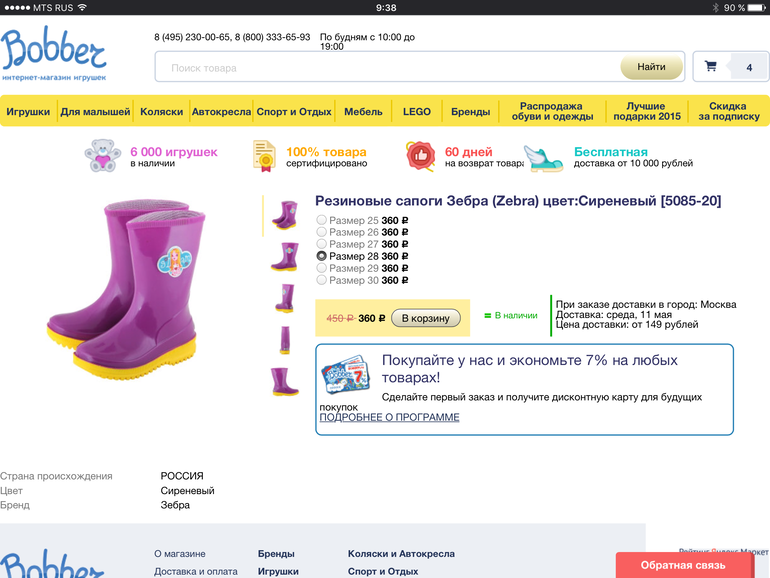The width and height of the screenshot is (770, 578).
Task: Click the thumbs-up 60 days return badge
Action: click(420, 156)
